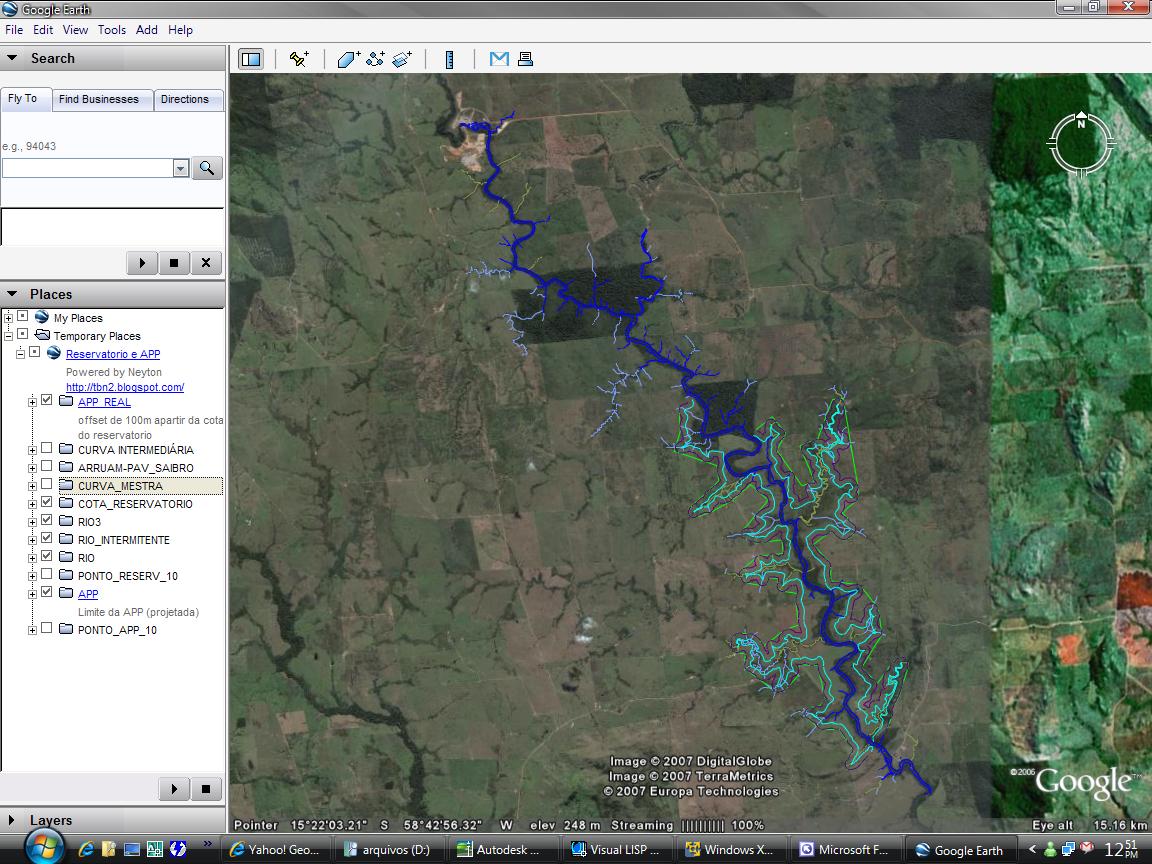Switch to Visual LISP taskbar window
Screen dimensions: 1152x864
tap(619, 849)
